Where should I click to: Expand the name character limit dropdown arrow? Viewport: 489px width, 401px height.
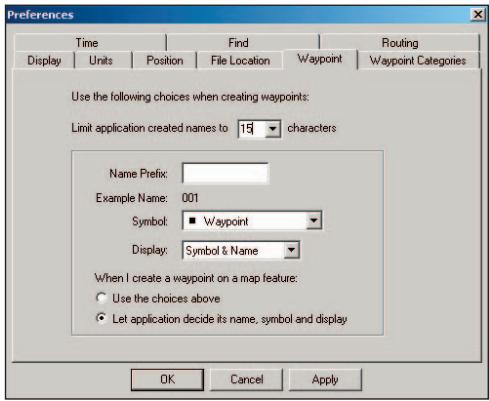point(273,129)
